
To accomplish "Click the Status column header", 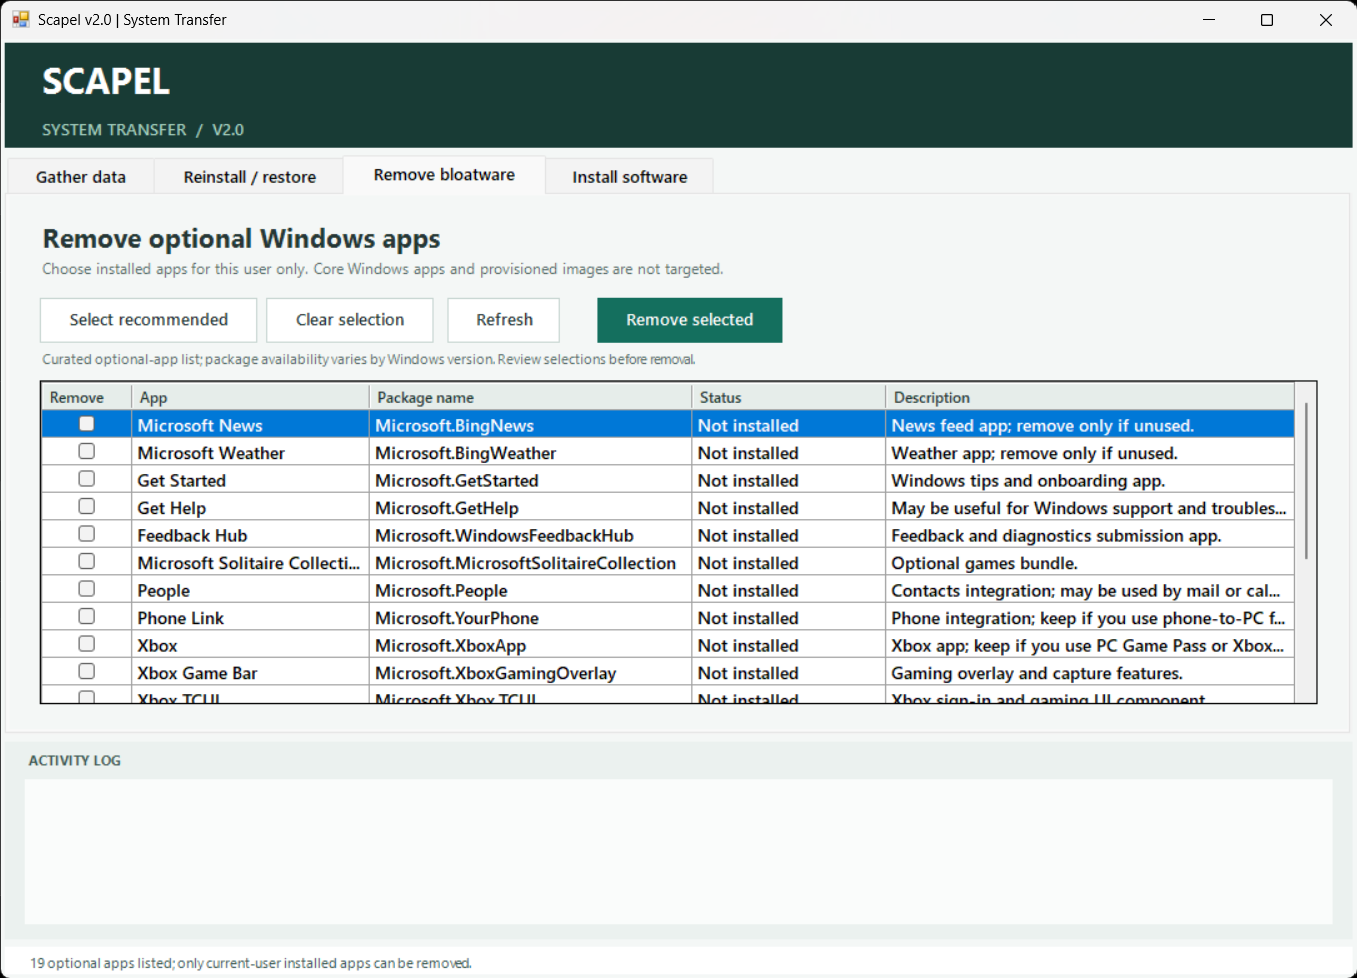I will (789, 397).
